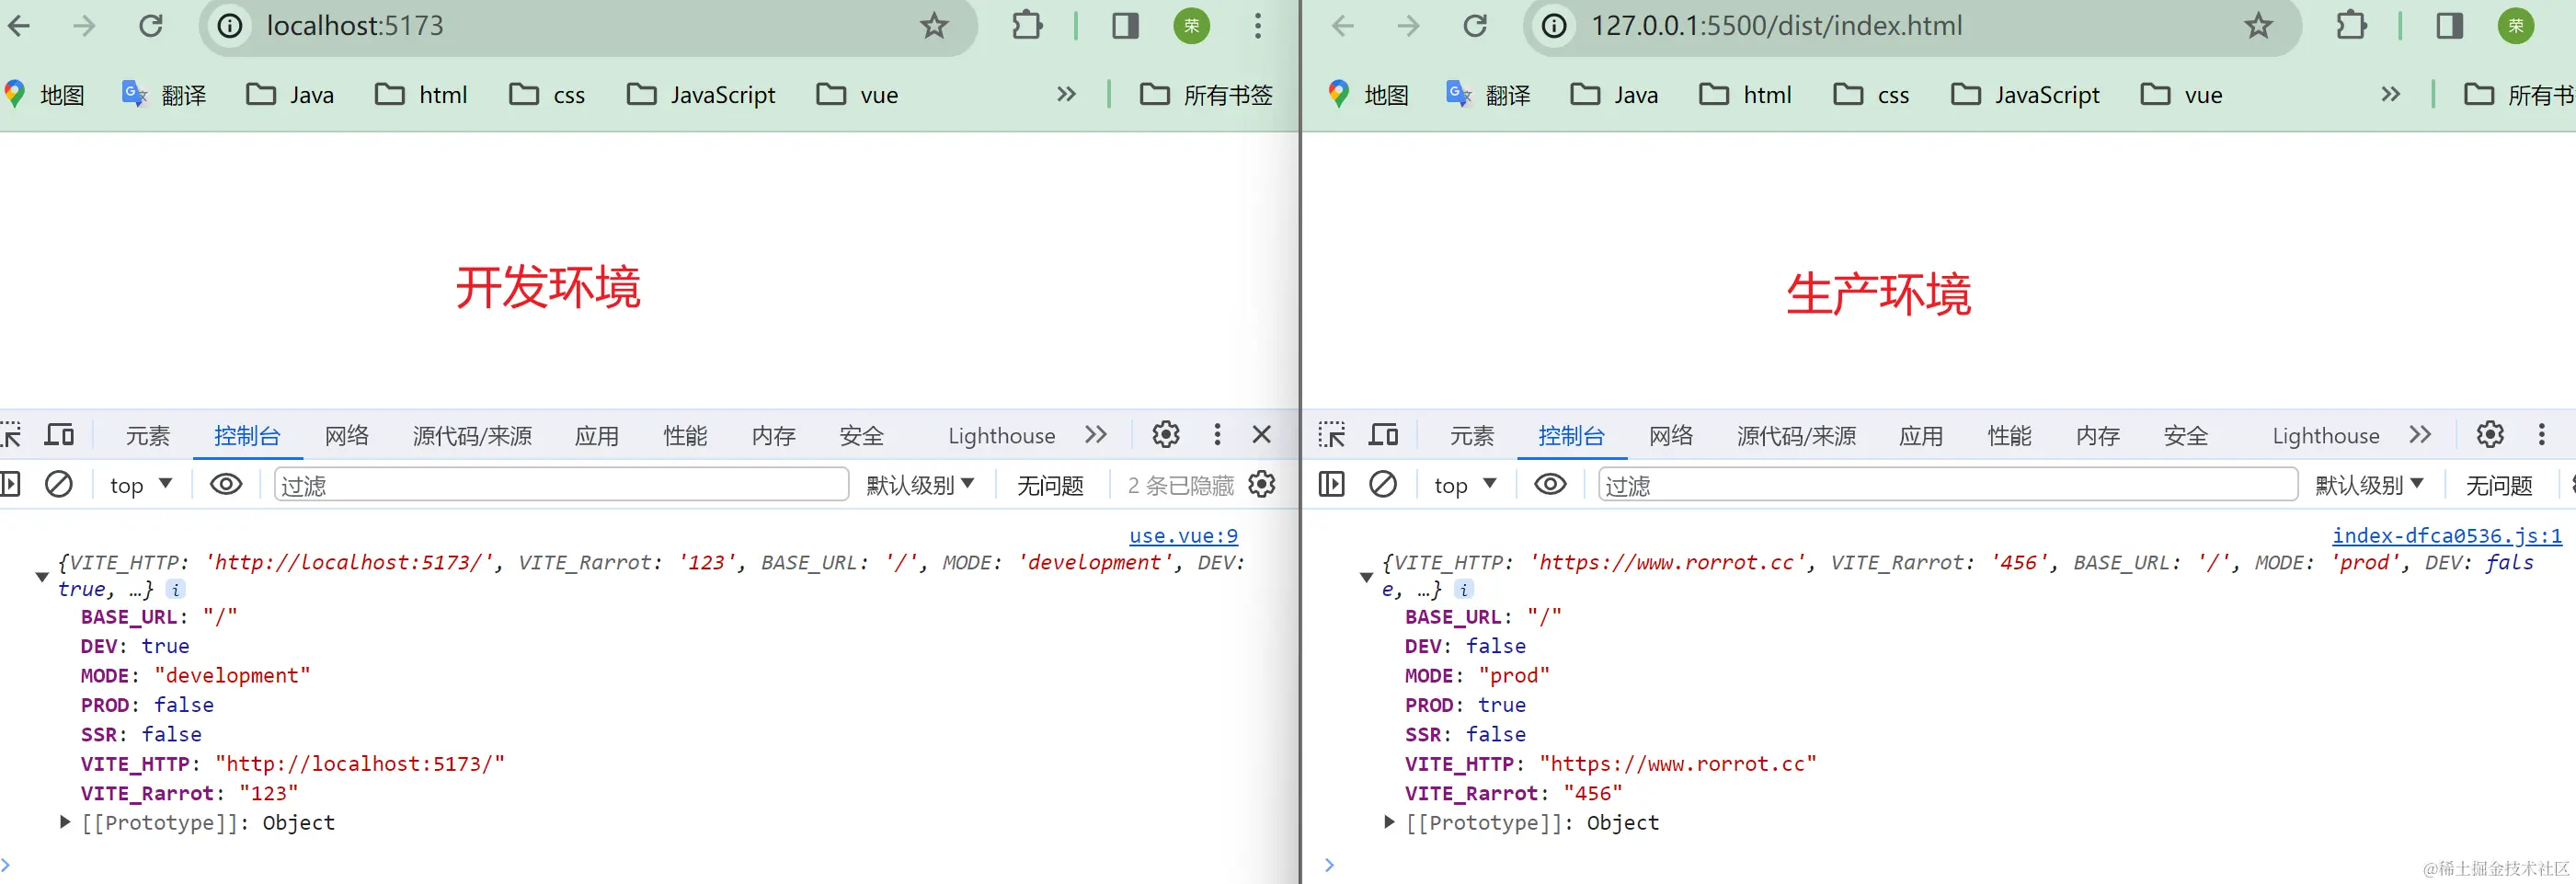Screen dimensions: 2576x884
Task: Toggle device toolbar in right DevTools
Action: pos(1384,435)
